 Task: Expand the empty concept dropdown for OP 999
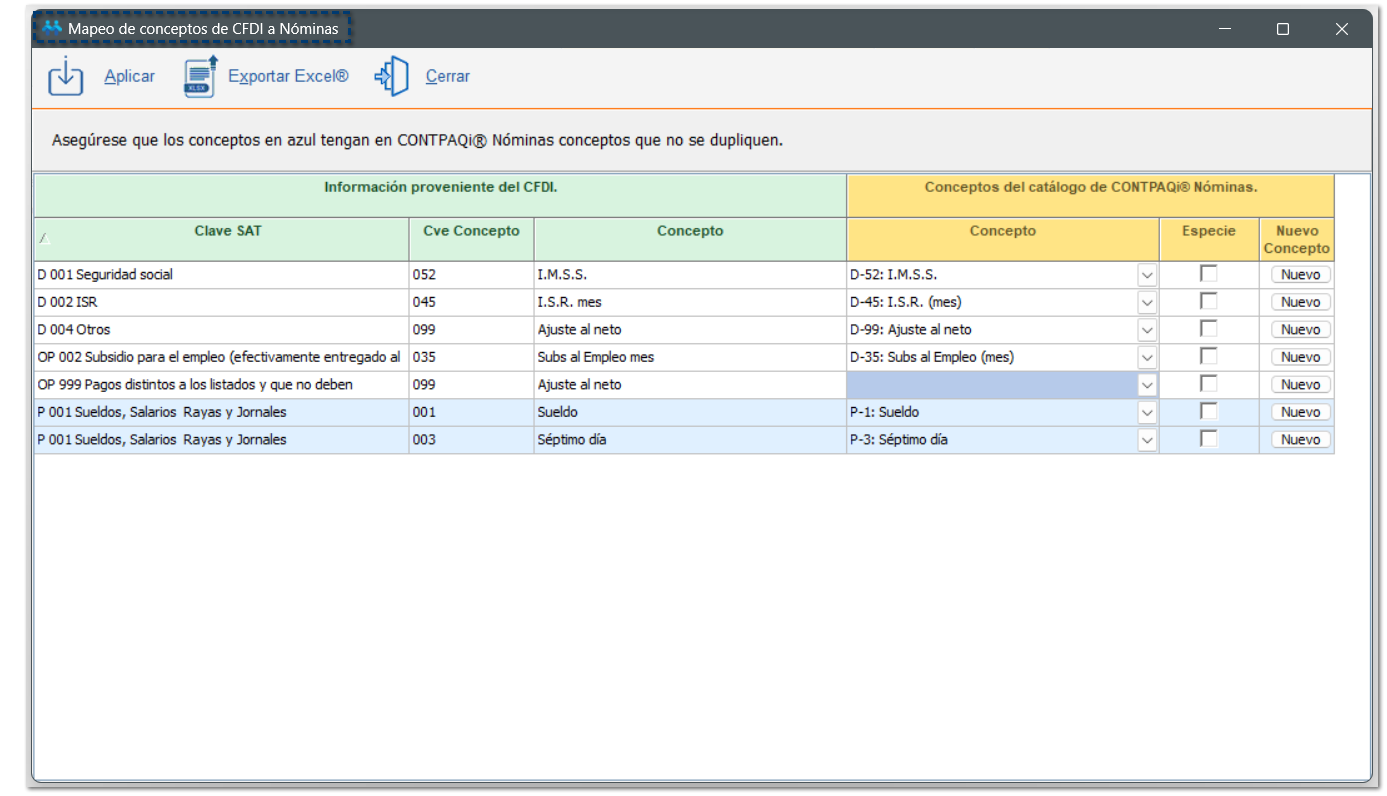point(1147,385)
